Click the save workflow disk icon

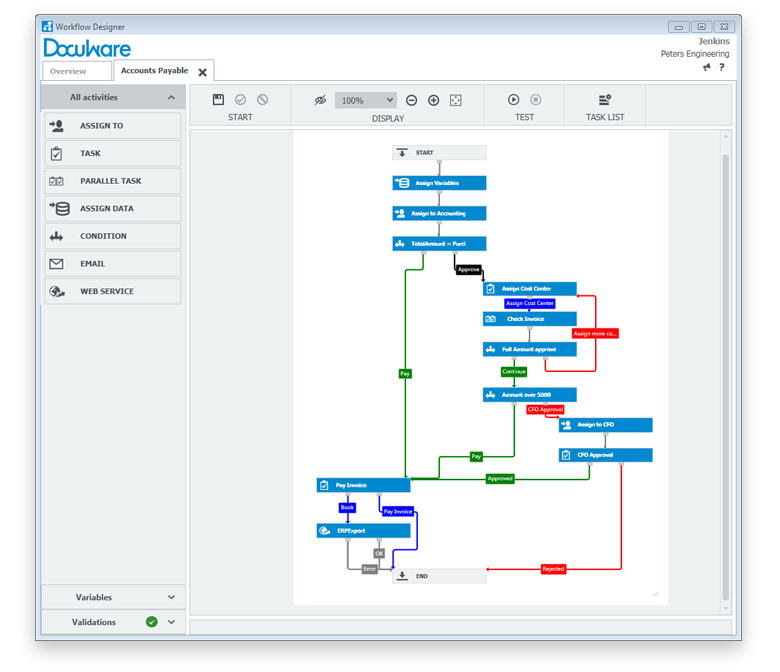point(219,100)
